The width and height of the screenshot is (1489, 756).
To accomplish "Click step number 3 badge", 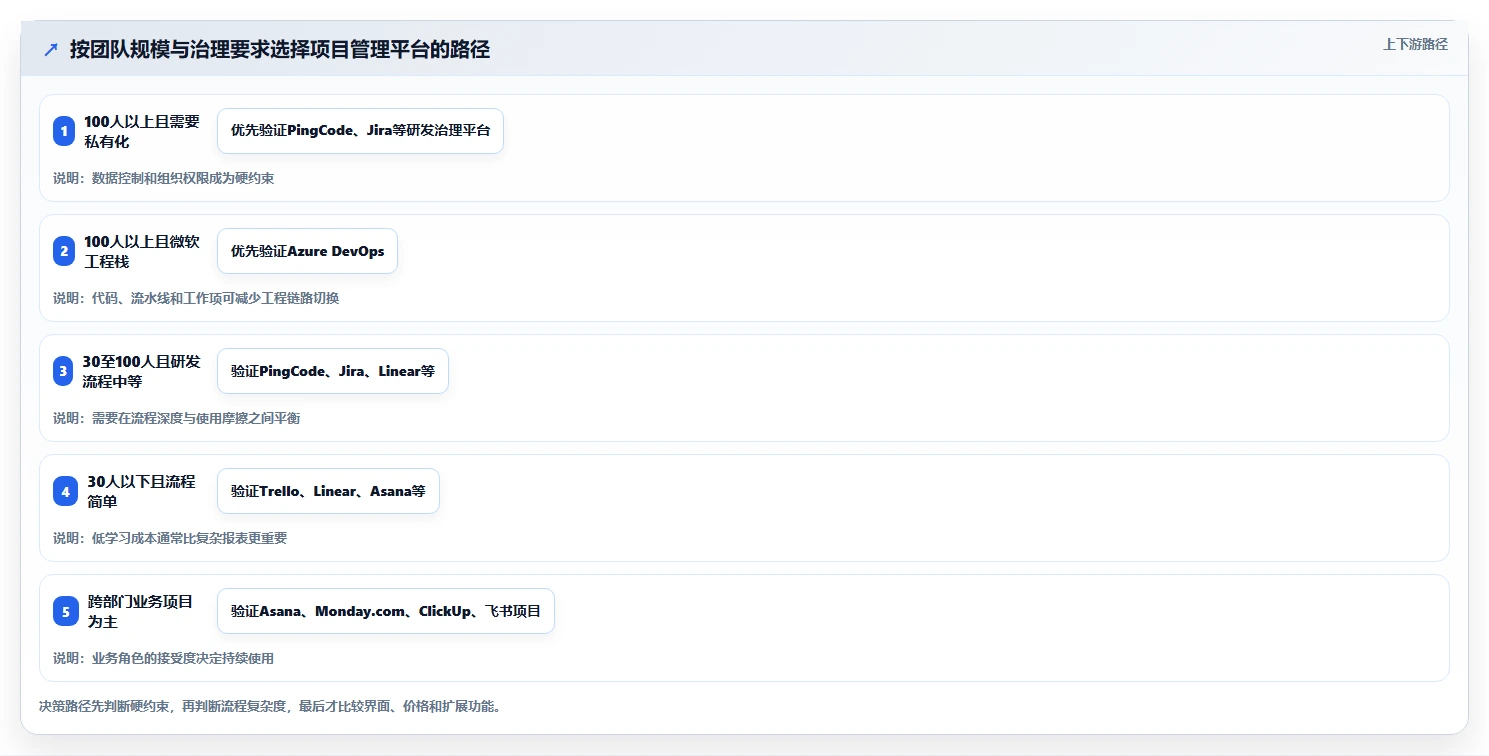I will pyautogui.click(x=64, y=371).
